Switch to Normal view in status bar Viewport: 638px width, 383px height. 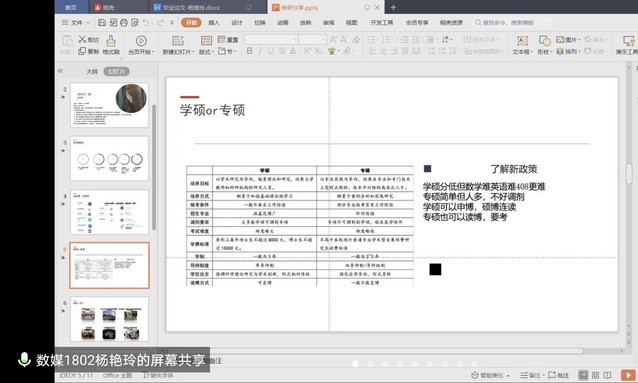[583, 375]
